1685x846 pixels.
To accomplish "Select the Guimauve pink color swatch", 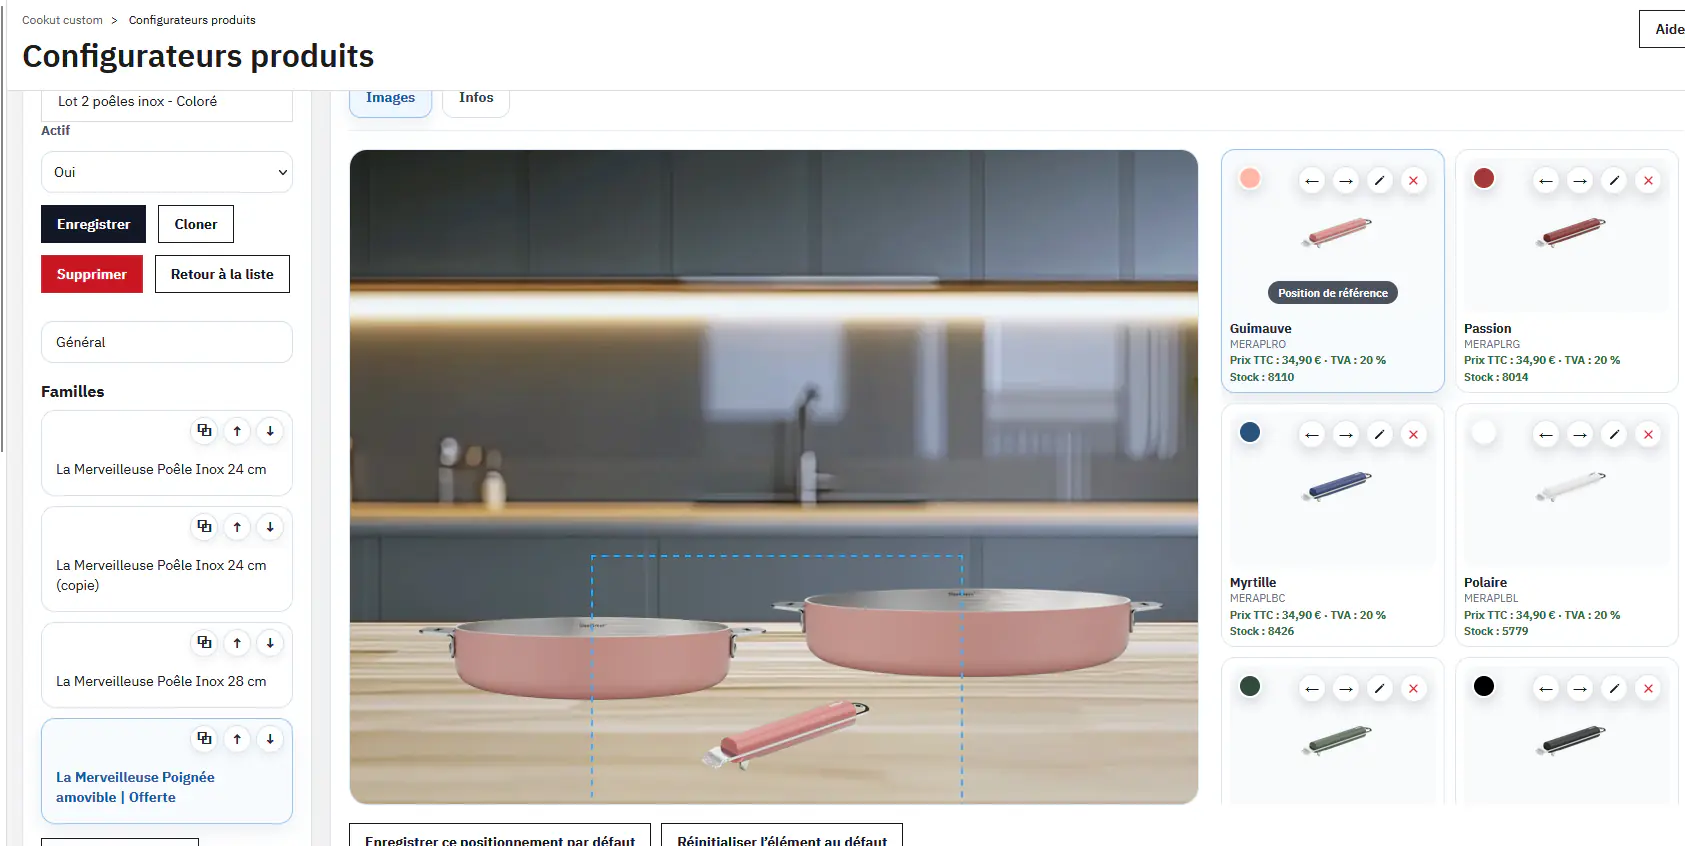I will pyautogui.click(x=1250, y=178).
